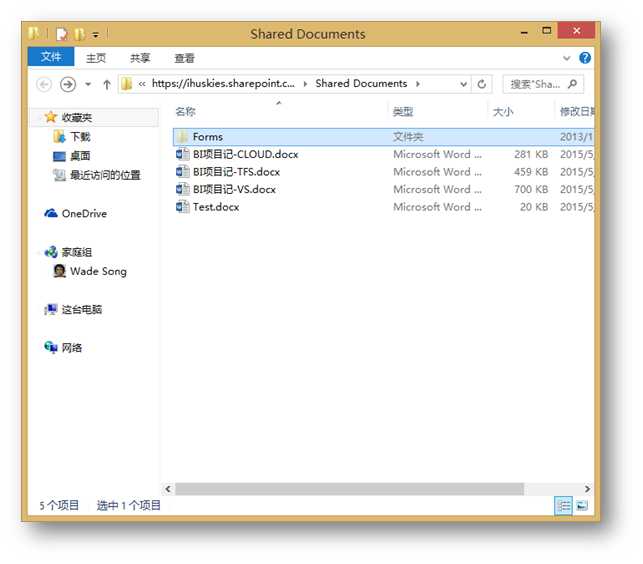
Task: Click the search magnifier icon
Action: click(x=572, y=84)
